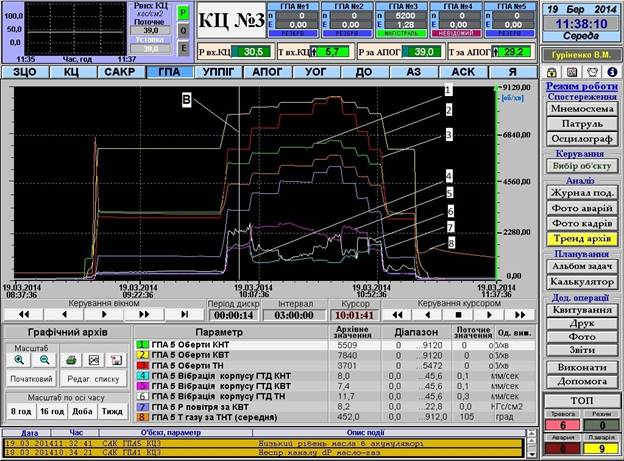This screenshot has height=461, width=624.
Task: Toggle the P mode button
Action: coord(183,13)
